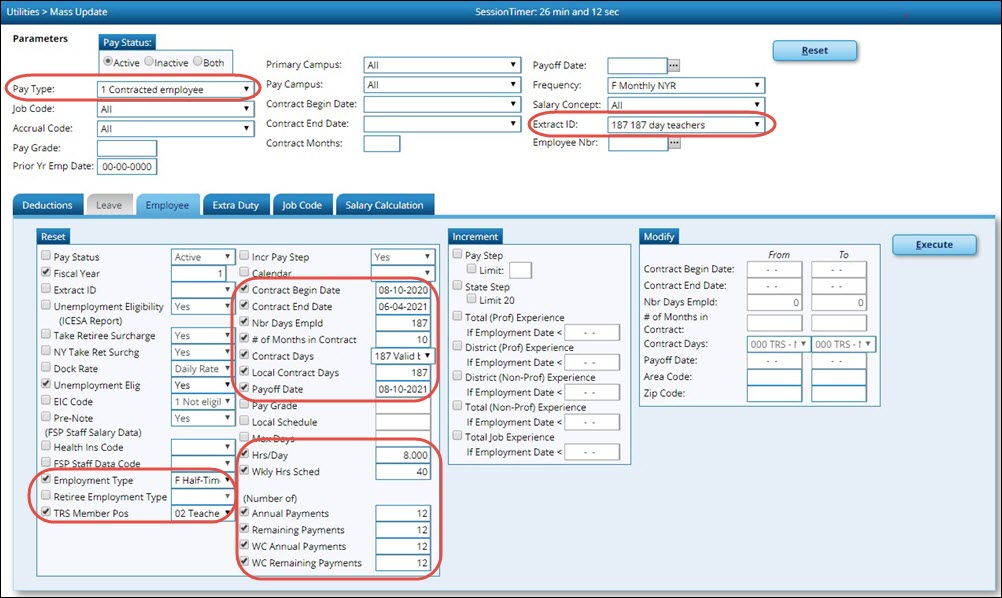Open the Salary Calculation tab

pos(385,205)
